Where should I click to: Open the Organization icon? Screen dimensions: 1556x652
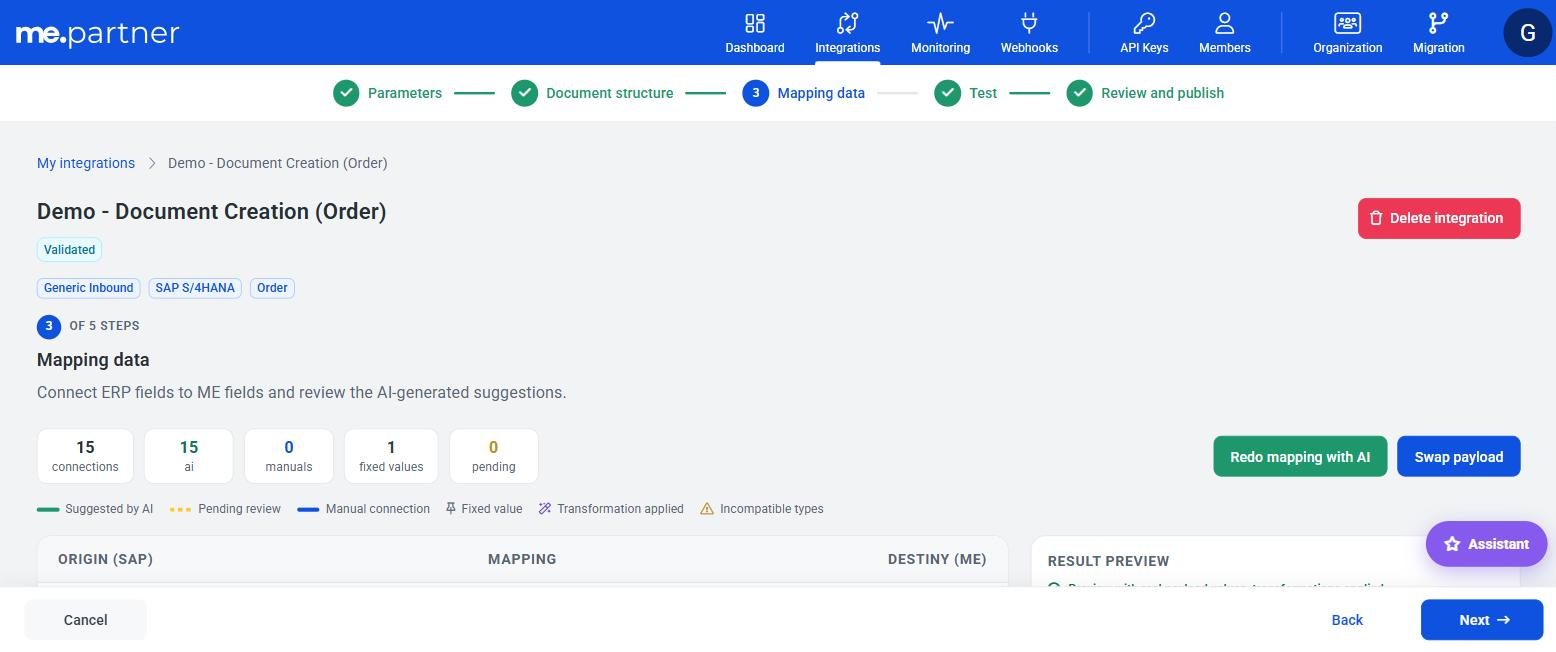[1348, 23]
